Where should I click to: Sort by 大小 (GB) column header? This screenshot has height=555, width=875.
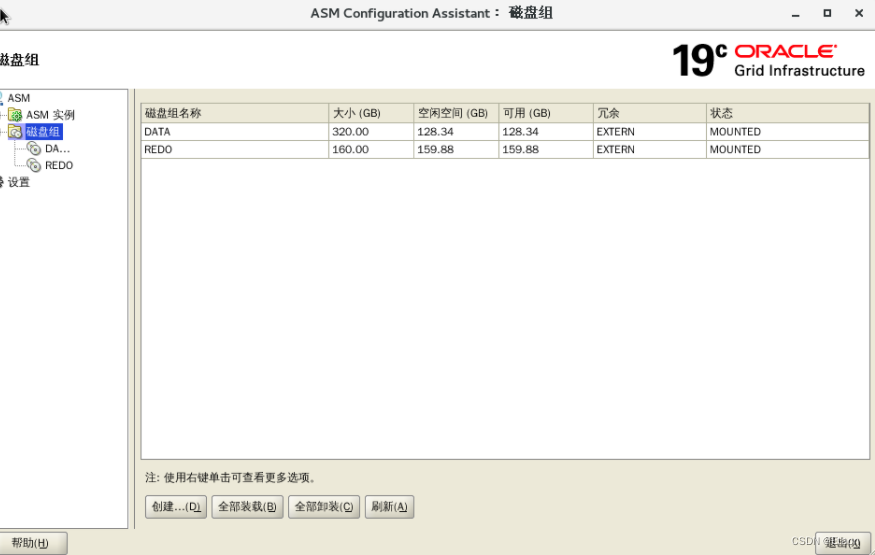point(371,113)
